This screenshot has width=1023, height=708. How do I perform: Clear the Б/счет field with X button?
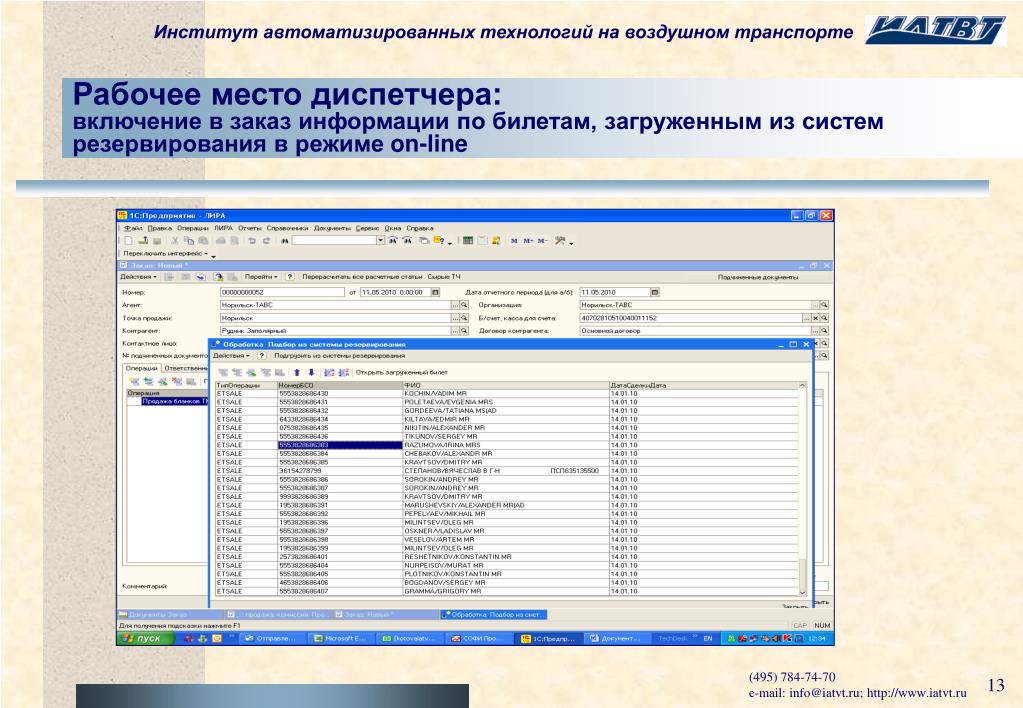[815, 318]
